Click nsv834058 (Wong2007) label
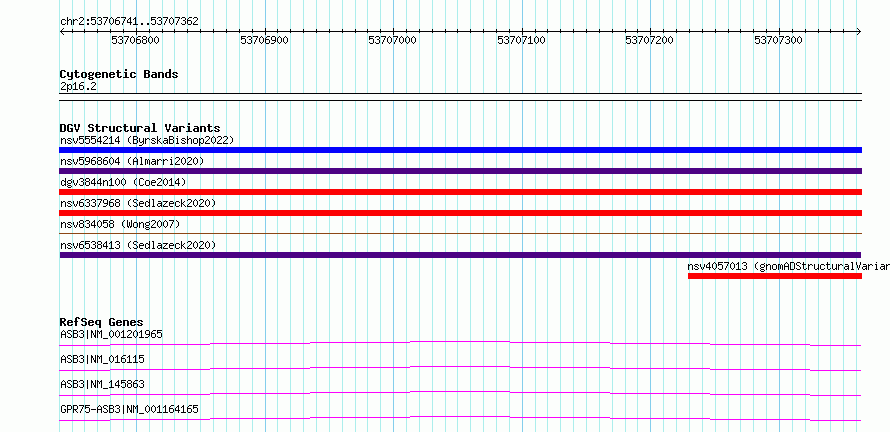 120,224
